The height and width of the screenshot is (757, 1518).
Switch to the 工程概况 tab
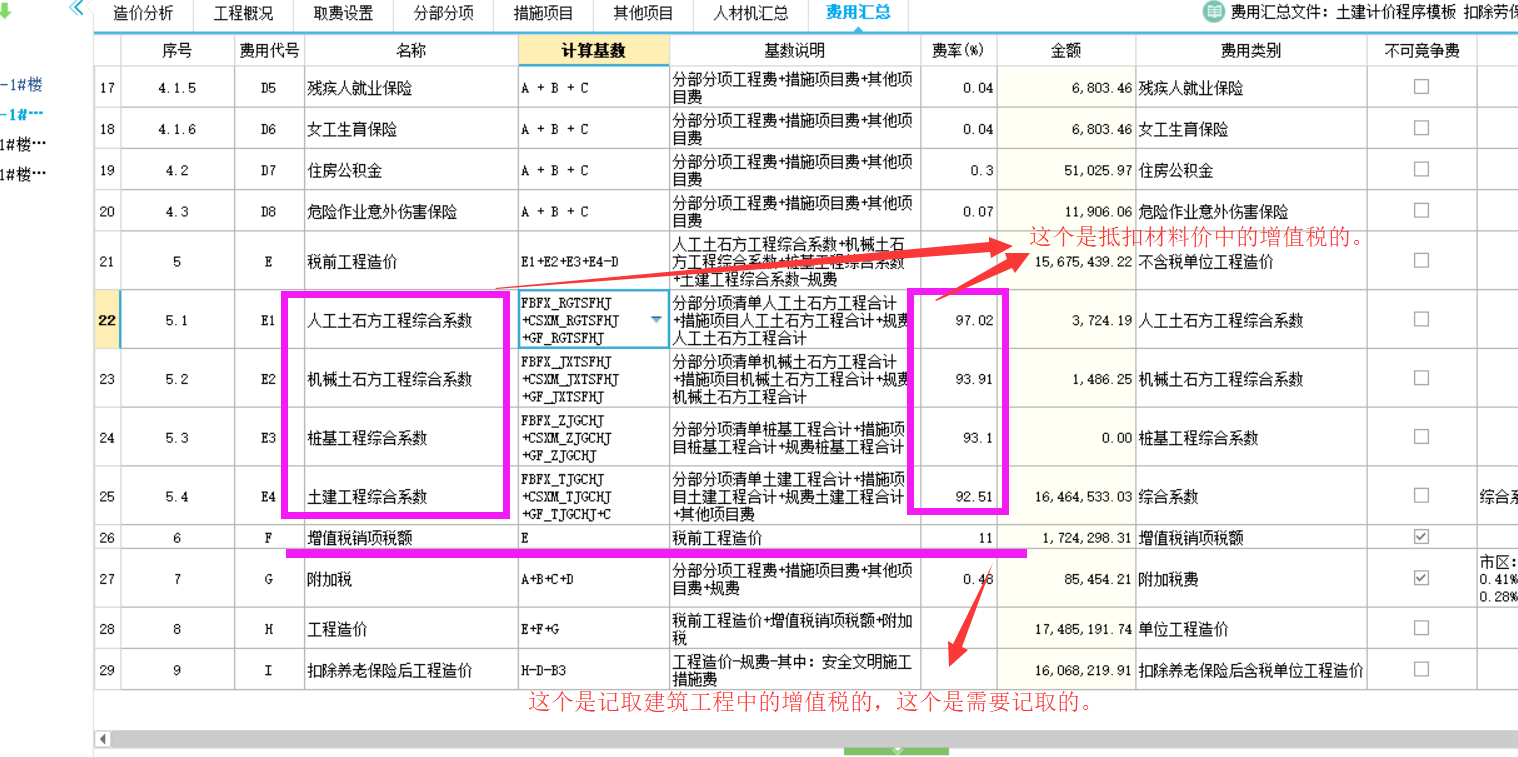coord(243,14)
